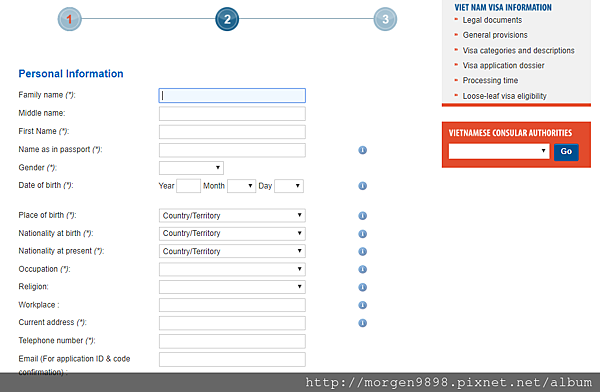Click the Telephone number field
The image size is (600, 392).
[x=232, y=341]
